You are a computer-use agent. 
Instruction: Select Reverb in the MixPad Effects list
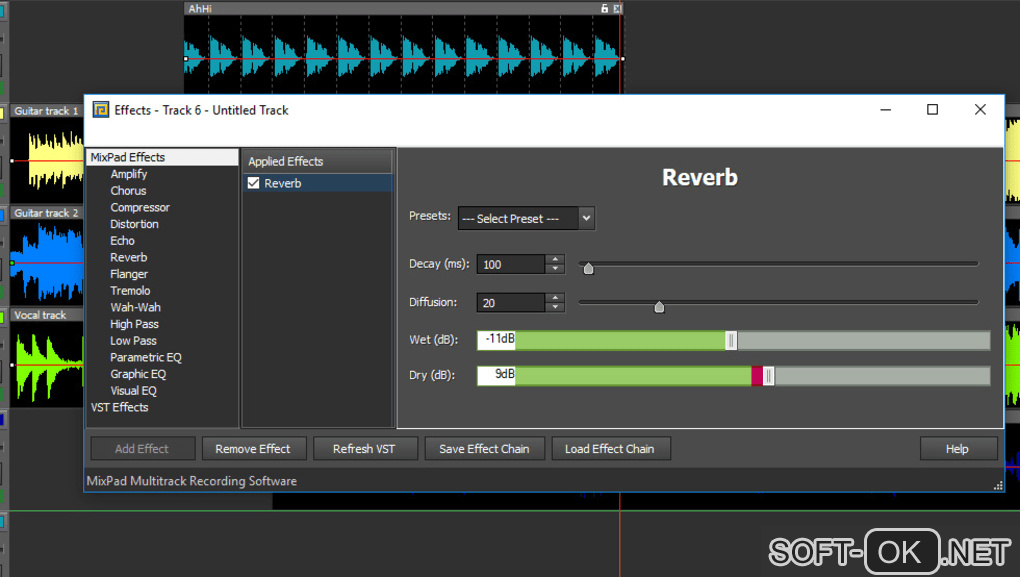(x=129, y=258)
